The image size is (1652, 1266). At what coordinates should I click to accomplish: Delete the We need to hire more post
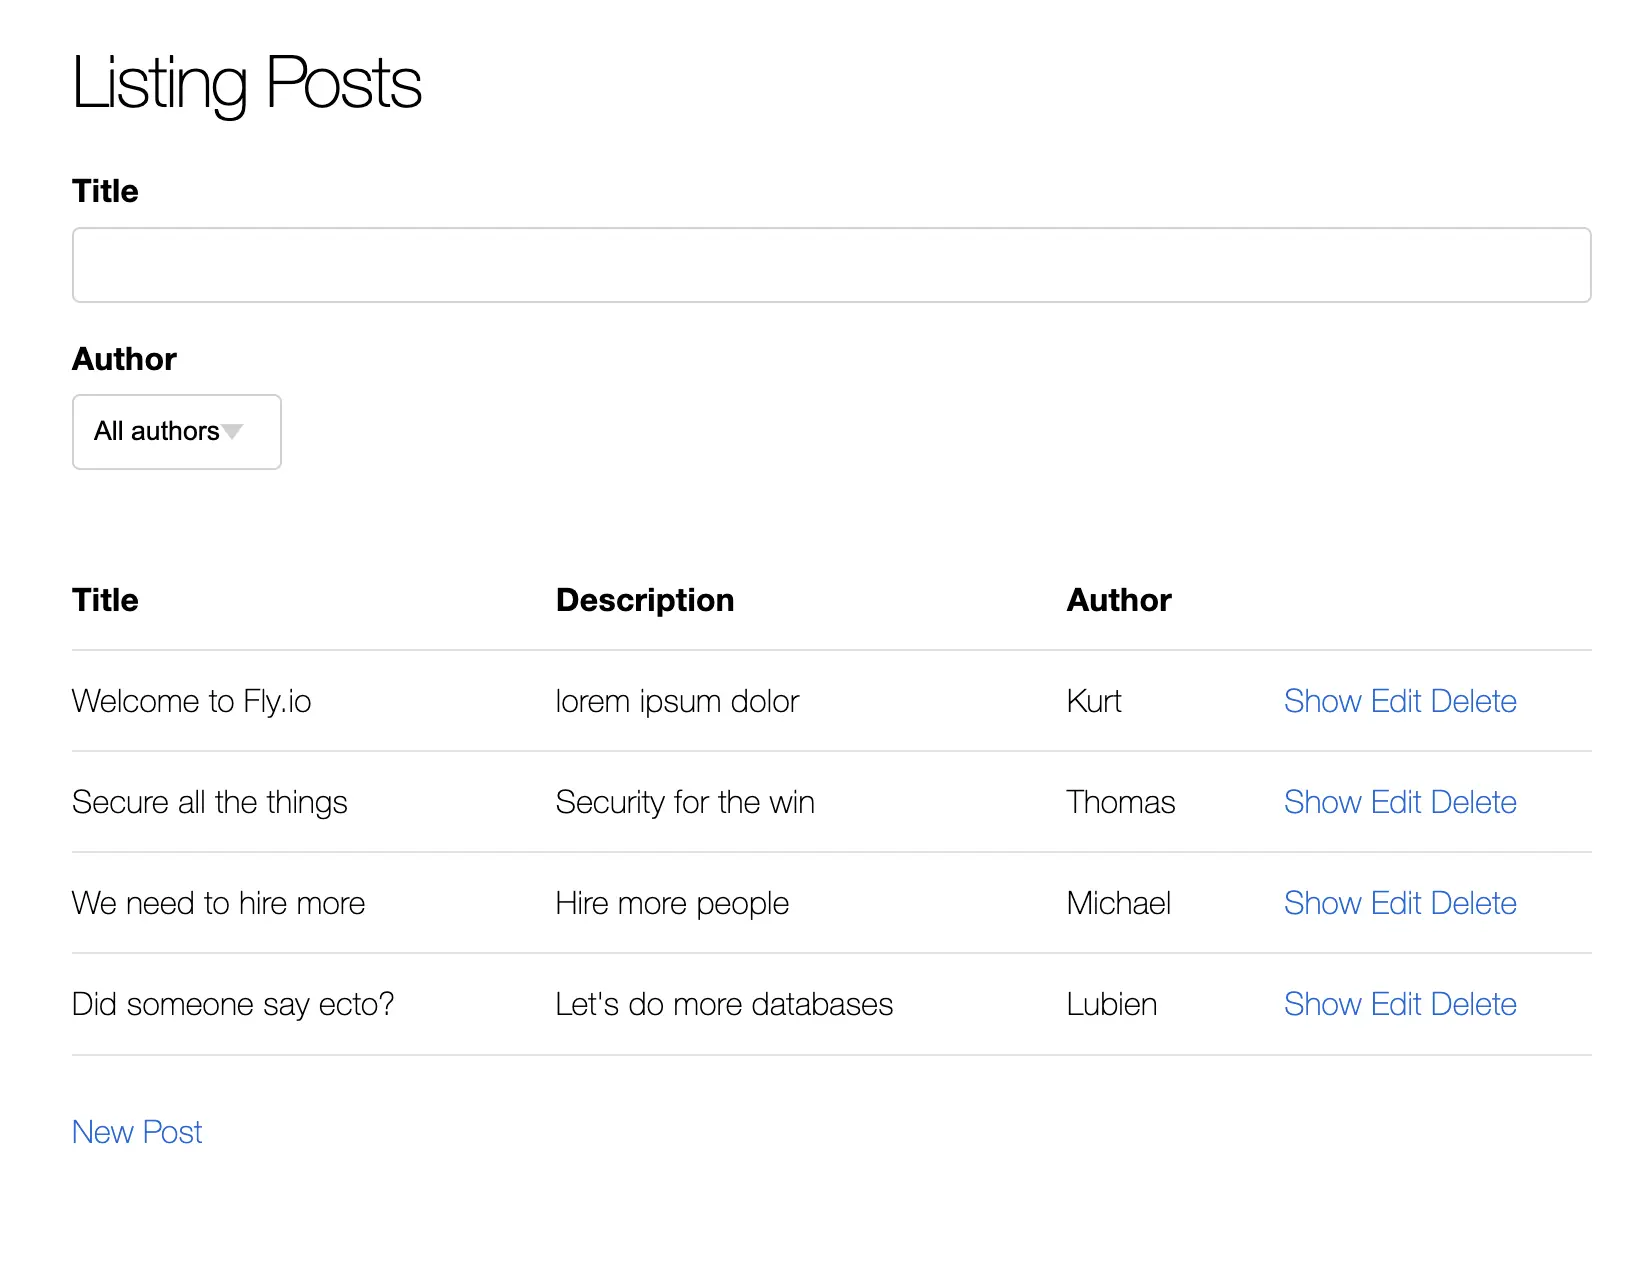pos(1473,903)
